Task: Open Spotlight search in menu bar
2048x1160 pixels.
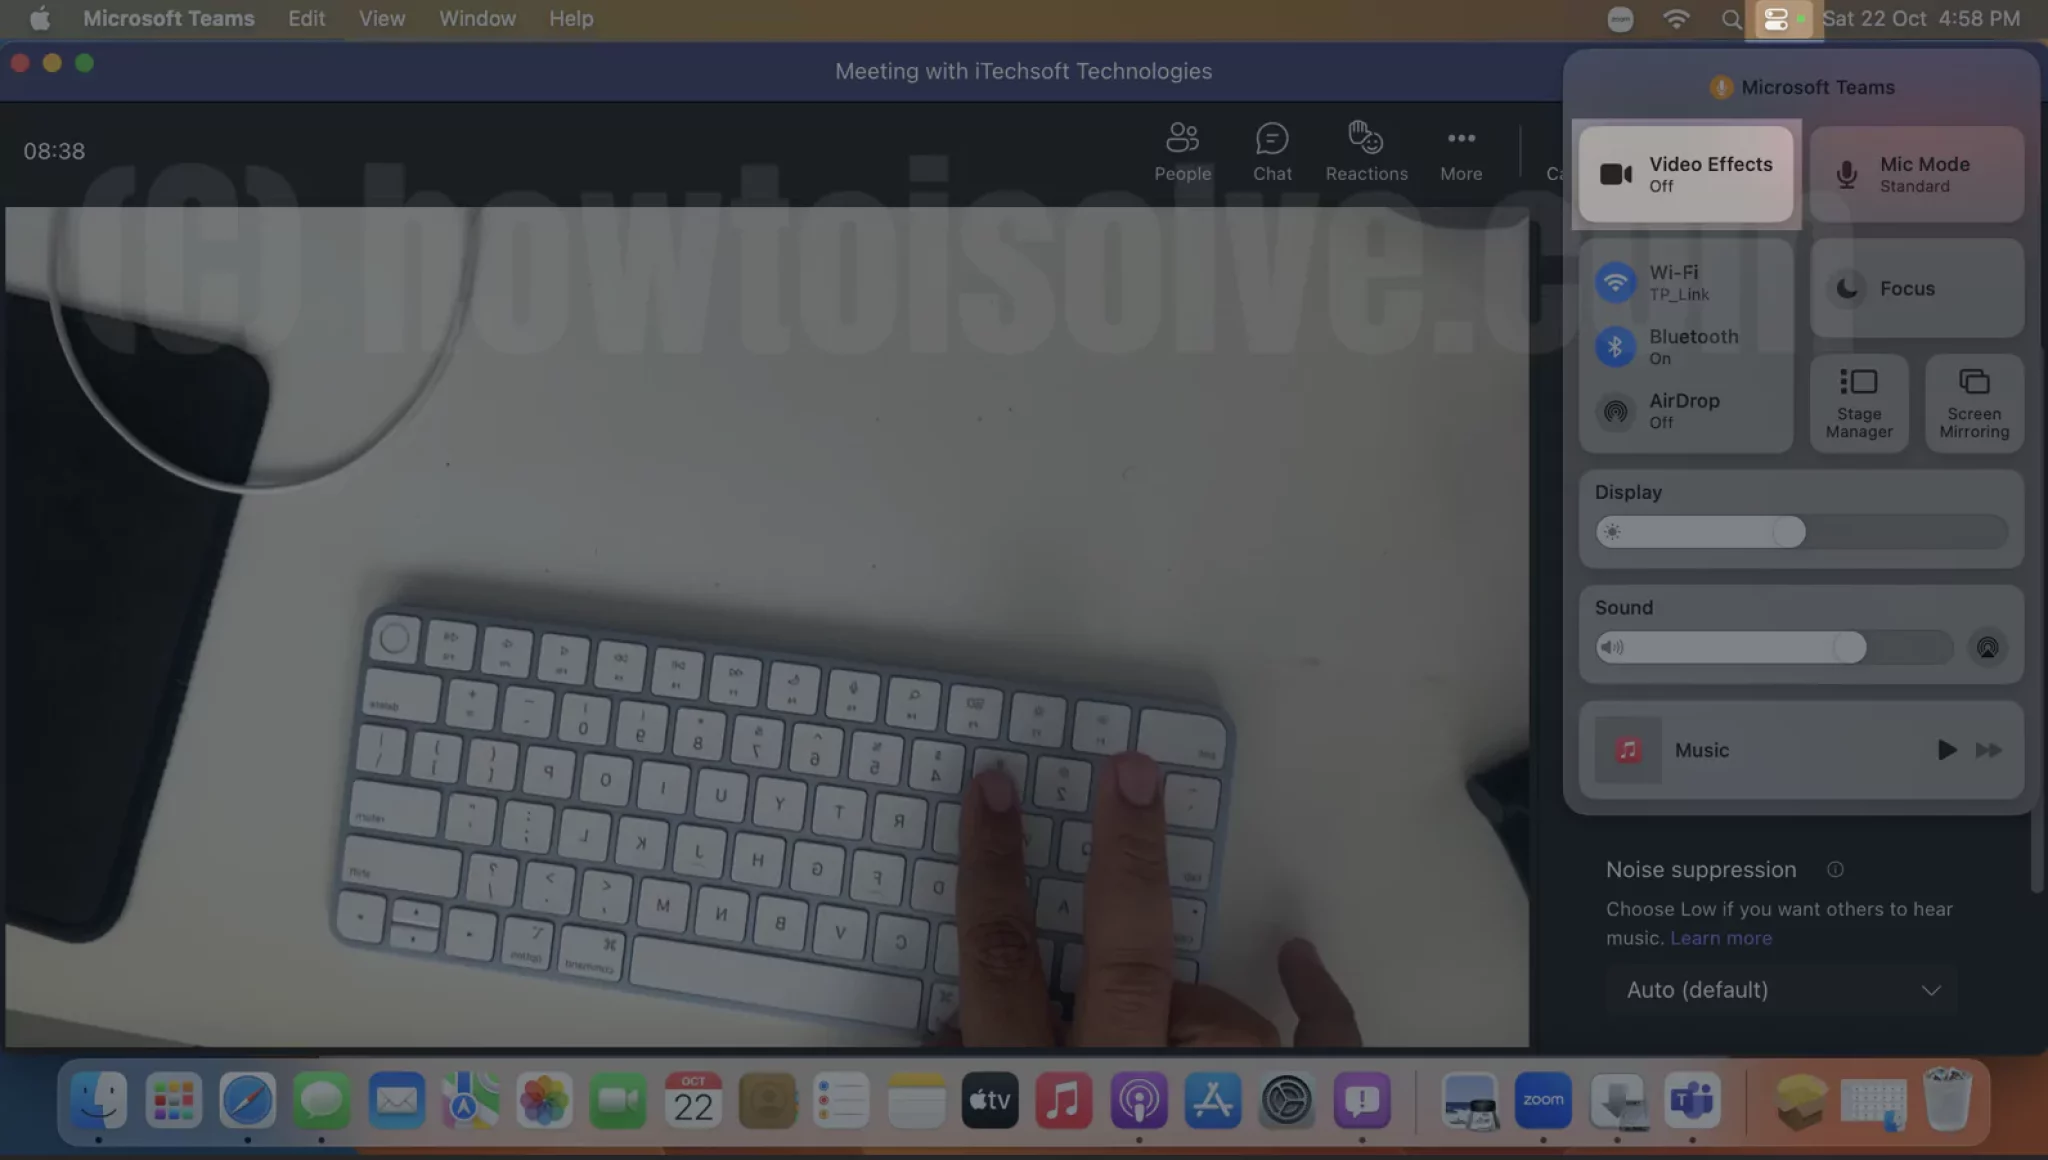Action: (1731, 18)
